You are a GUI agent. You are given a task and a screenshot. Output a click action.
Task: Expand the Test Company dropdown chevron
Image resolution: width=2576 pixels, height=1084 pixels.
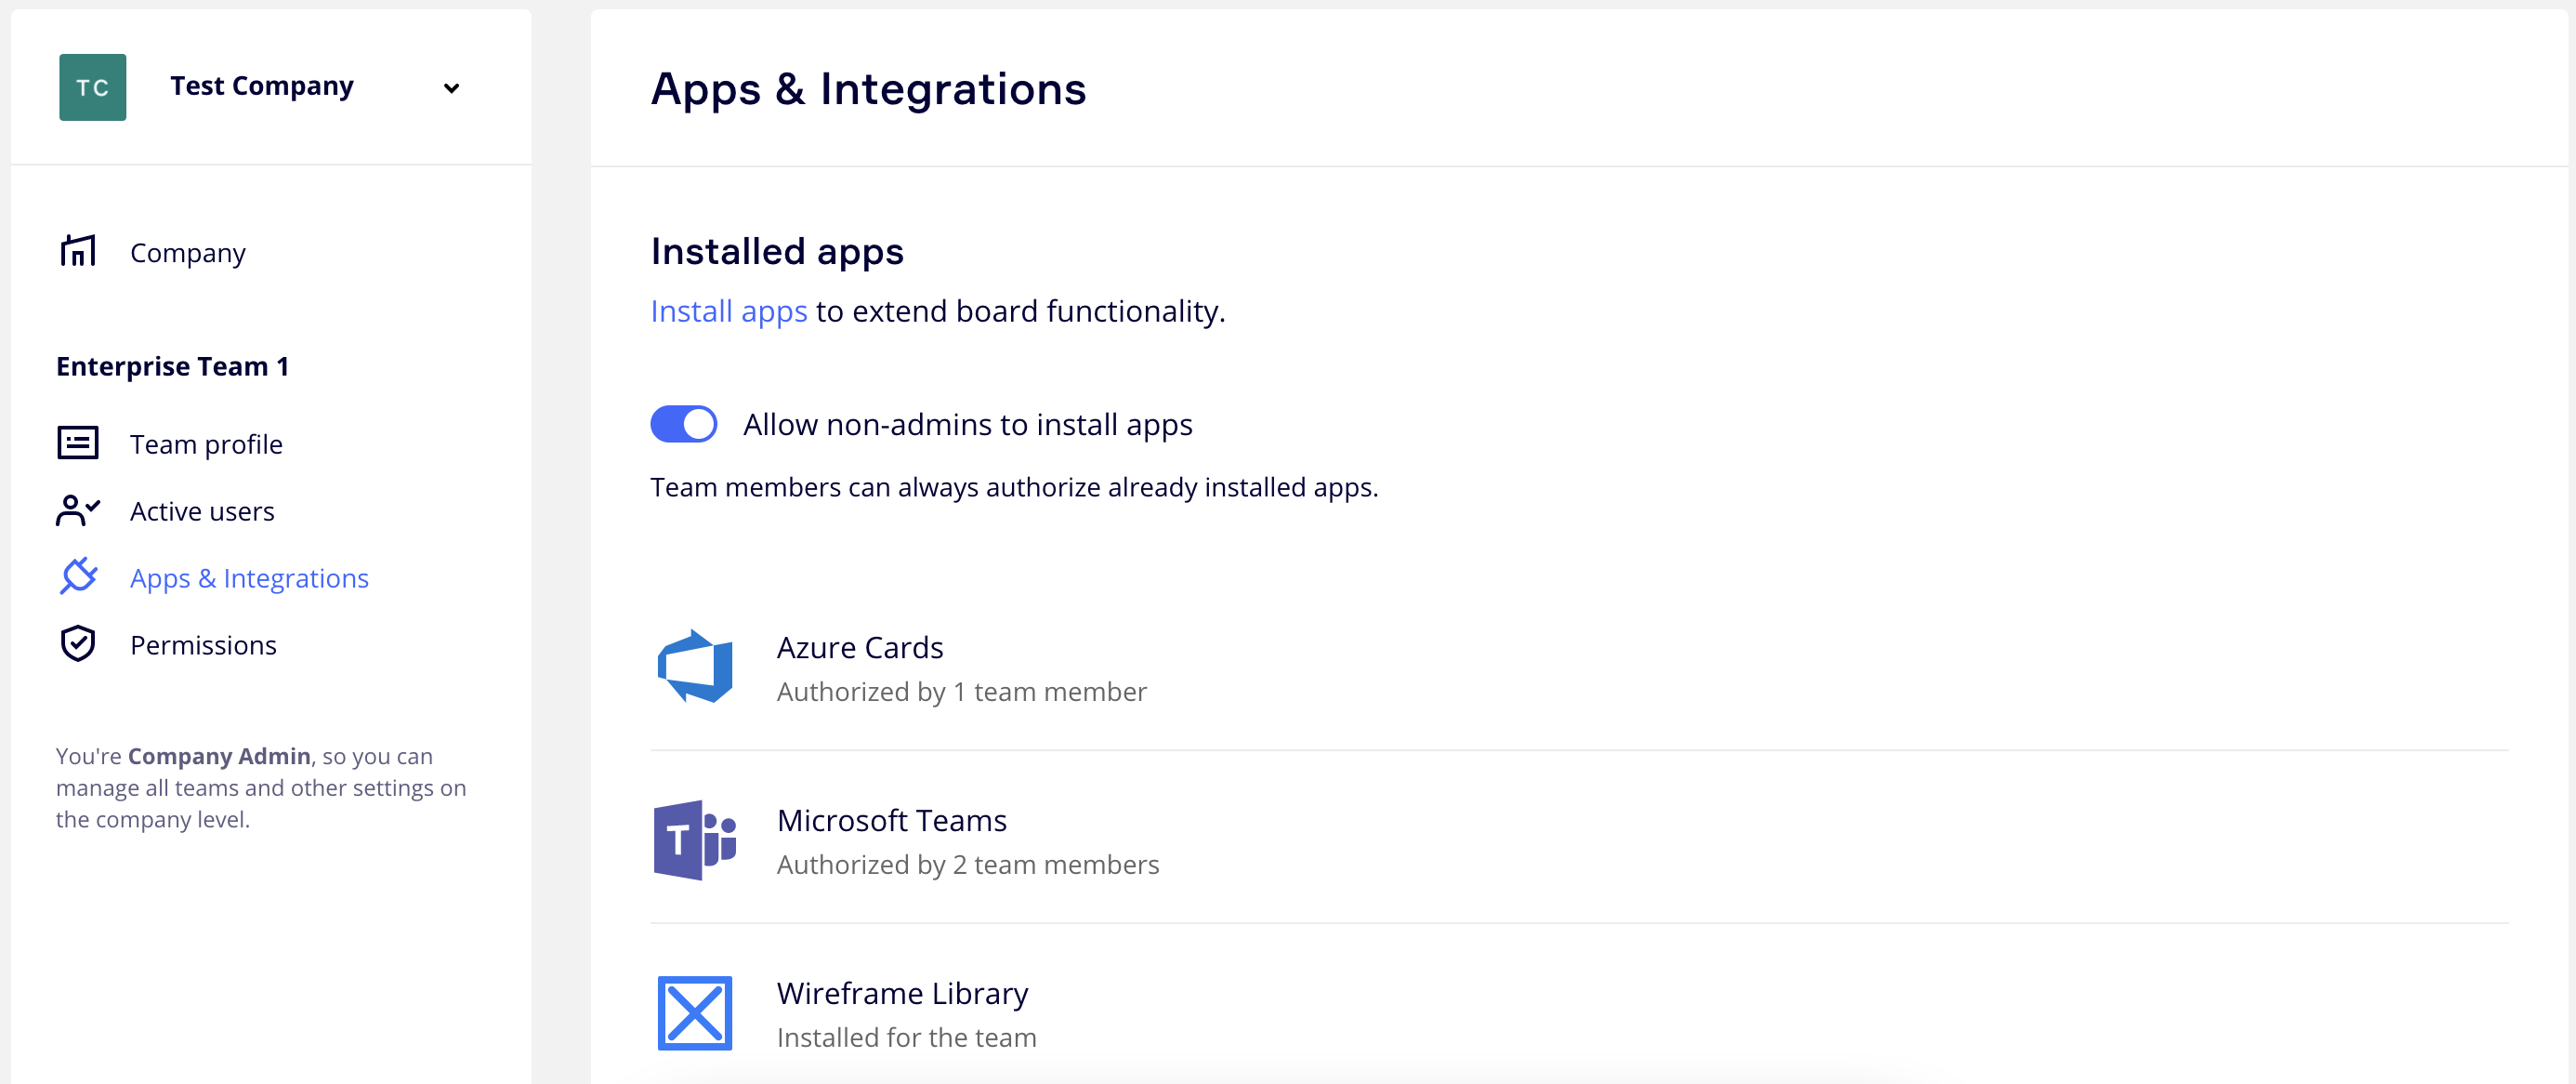coord(451,88)
